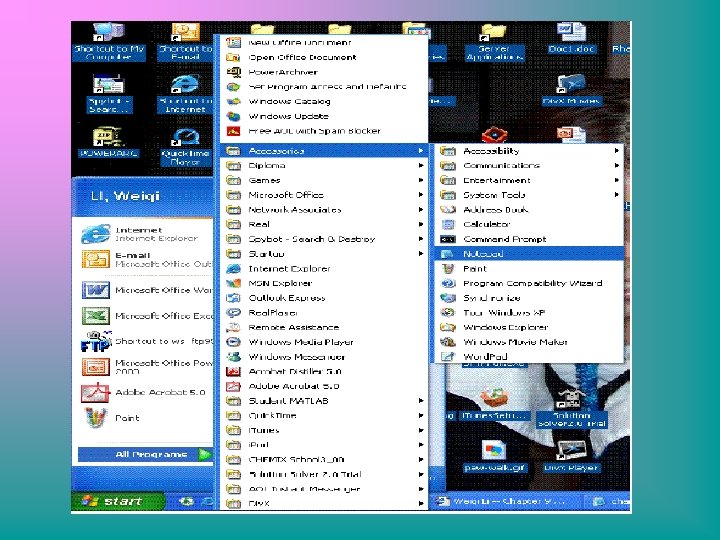Expand Spybot - Search & Destroy folder
720x540 pixels.
pyautogui.click(x=324, y=239)
